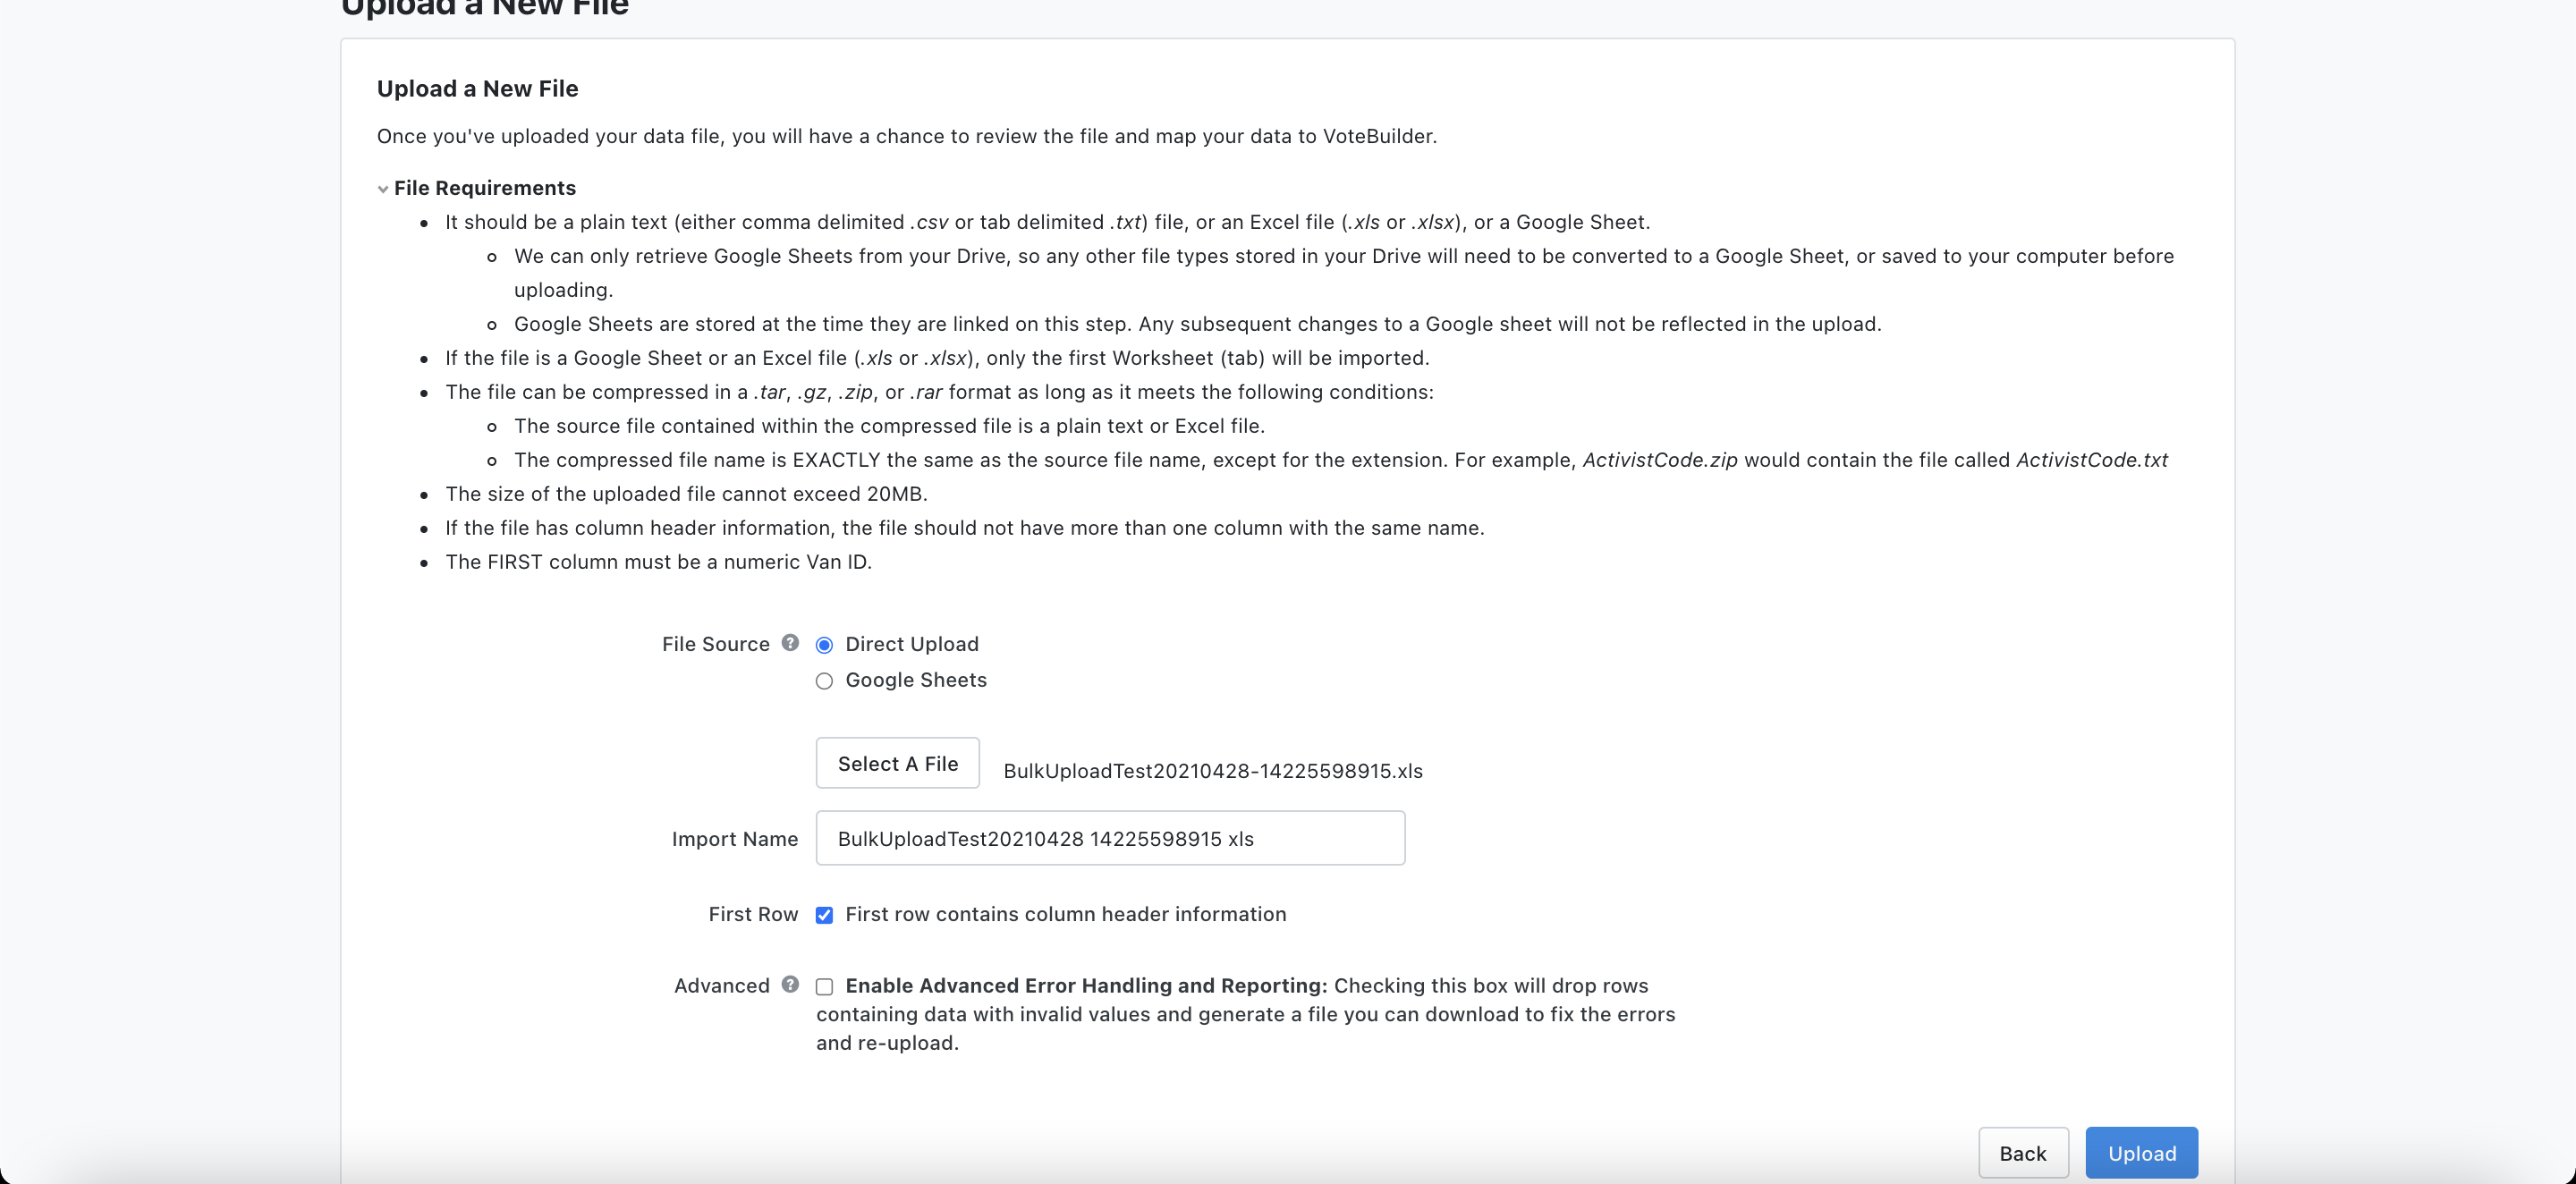Click the File Source help icon
The width and height of the screenshot is (2576, 1184).
(x=790, y=643)
